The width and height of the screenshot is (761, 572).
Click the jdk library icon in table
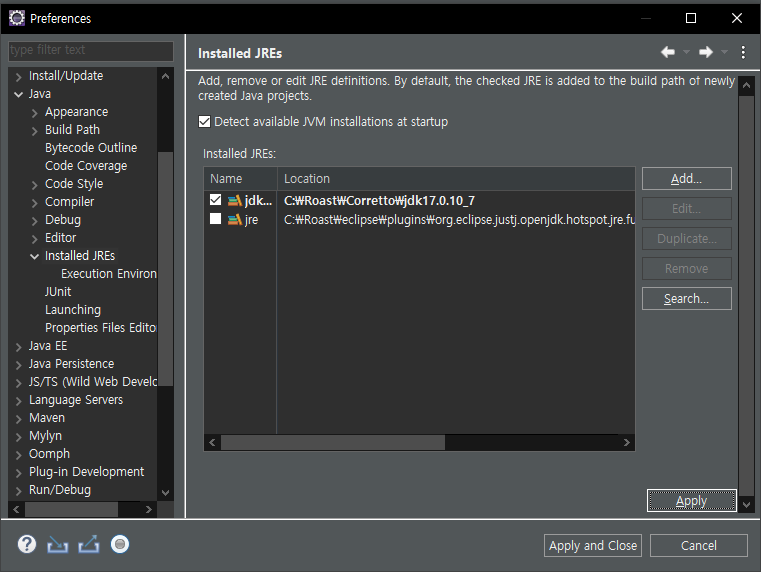234,200
